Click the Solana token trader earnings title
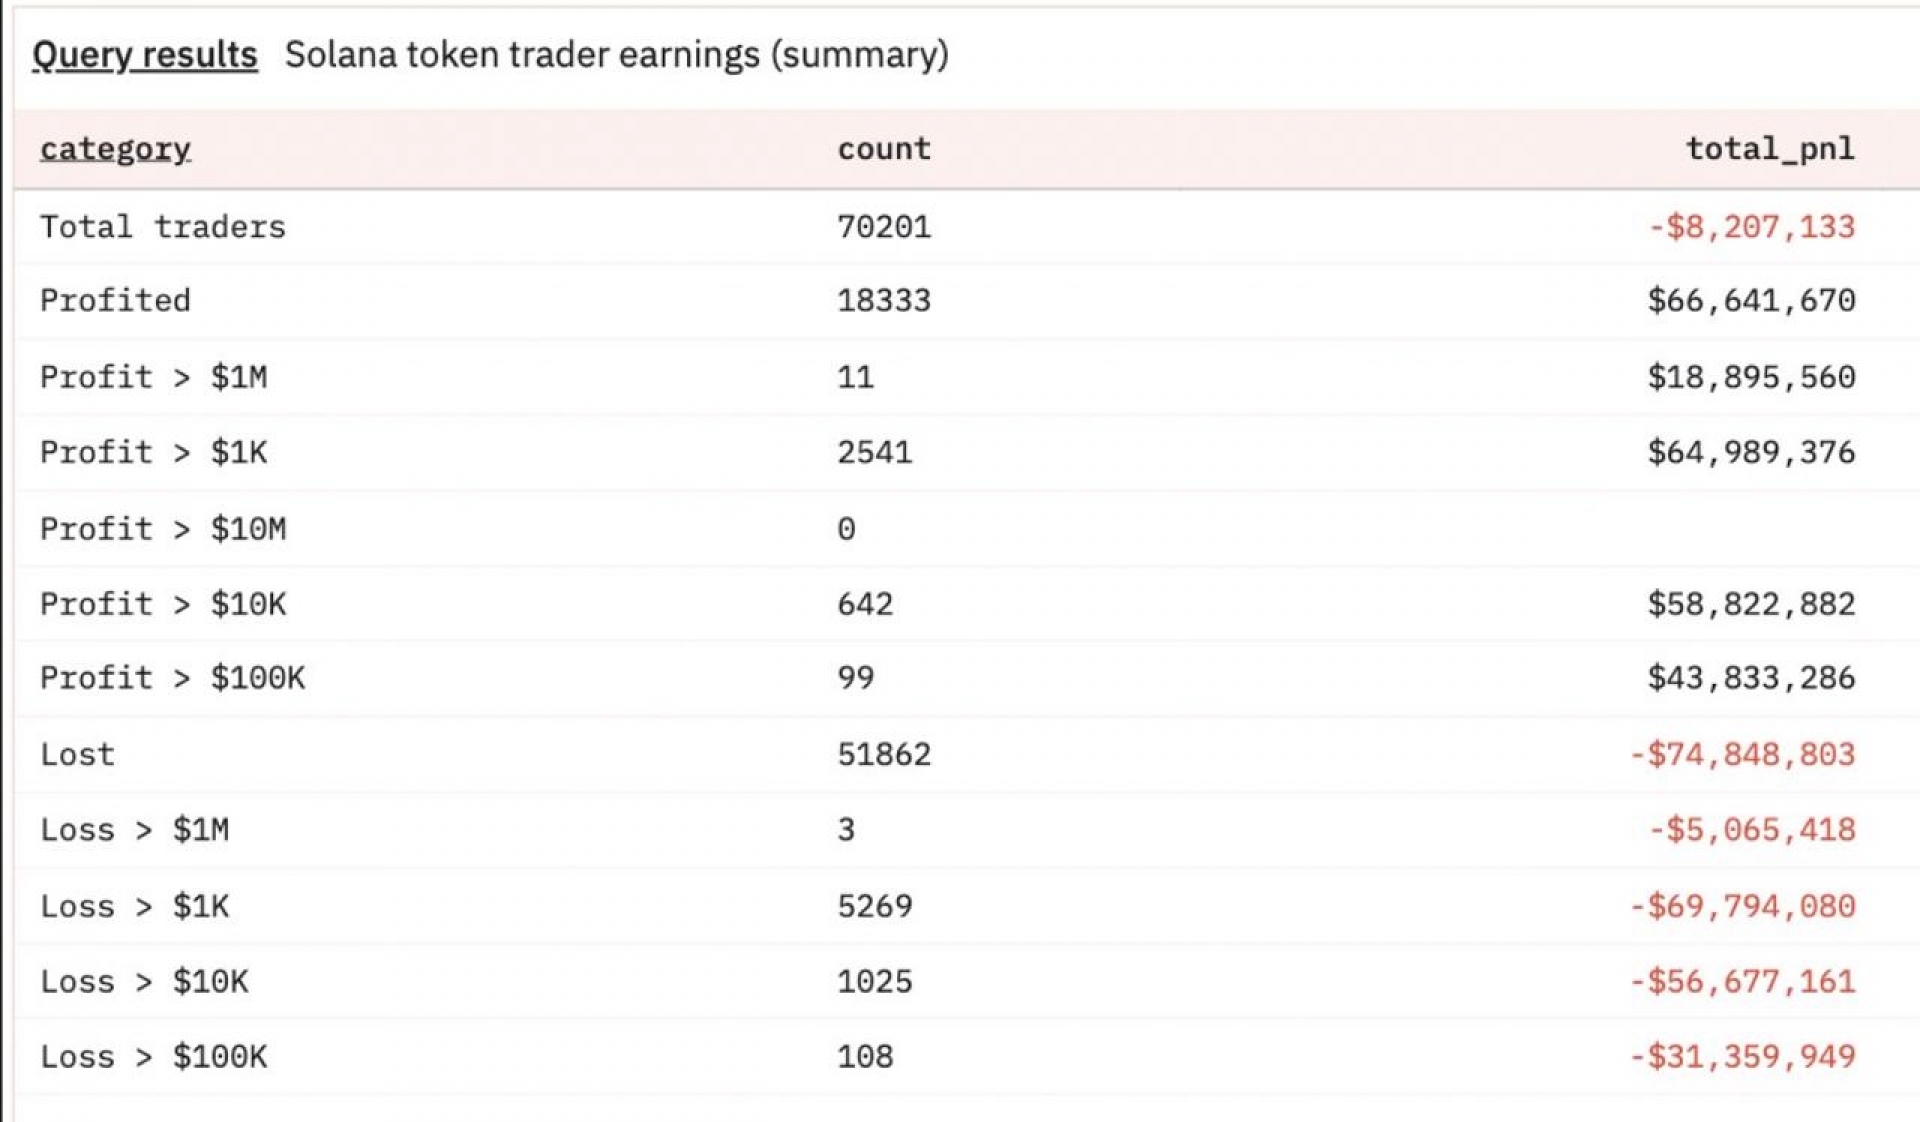Viewport: 1920px width, 1122px height. point(616,55)
